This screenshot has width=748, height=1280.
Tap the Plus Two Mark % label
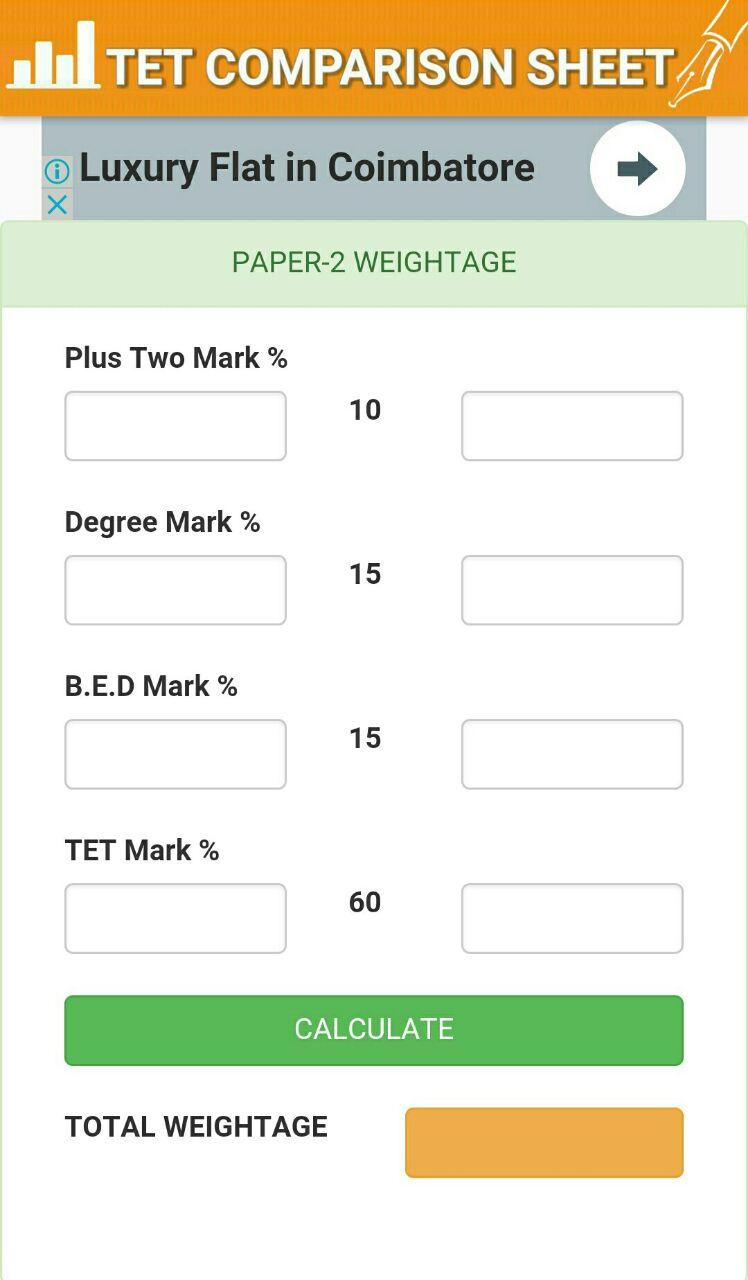pos(176,358)
